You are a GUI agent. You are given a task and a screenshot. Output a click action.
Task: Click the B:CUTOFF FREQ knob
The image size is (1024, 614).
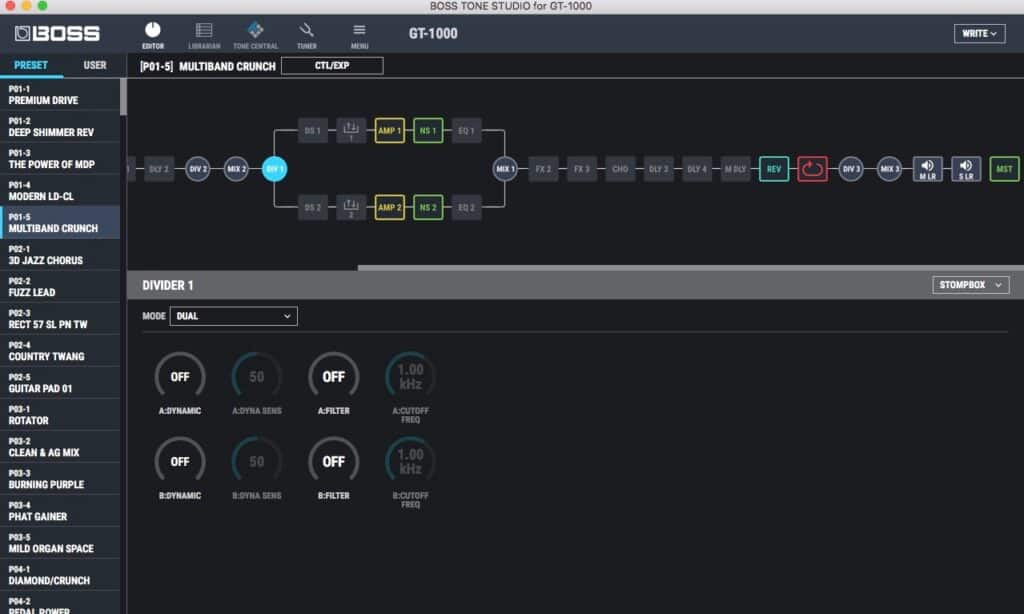point(410,462)
